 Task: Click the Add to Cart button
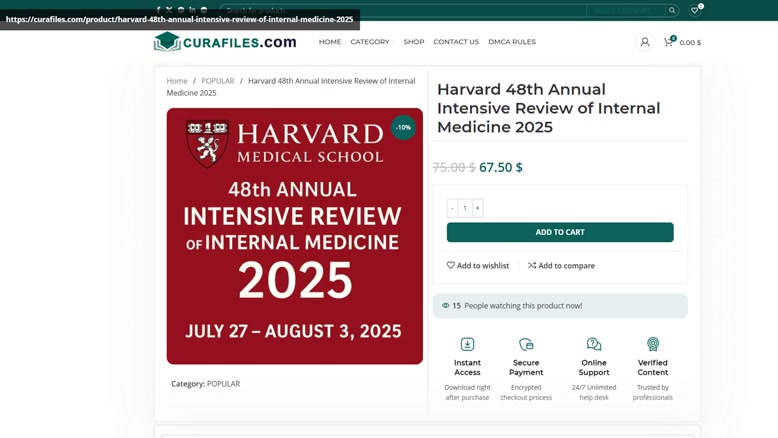click(x=560, y=232)
